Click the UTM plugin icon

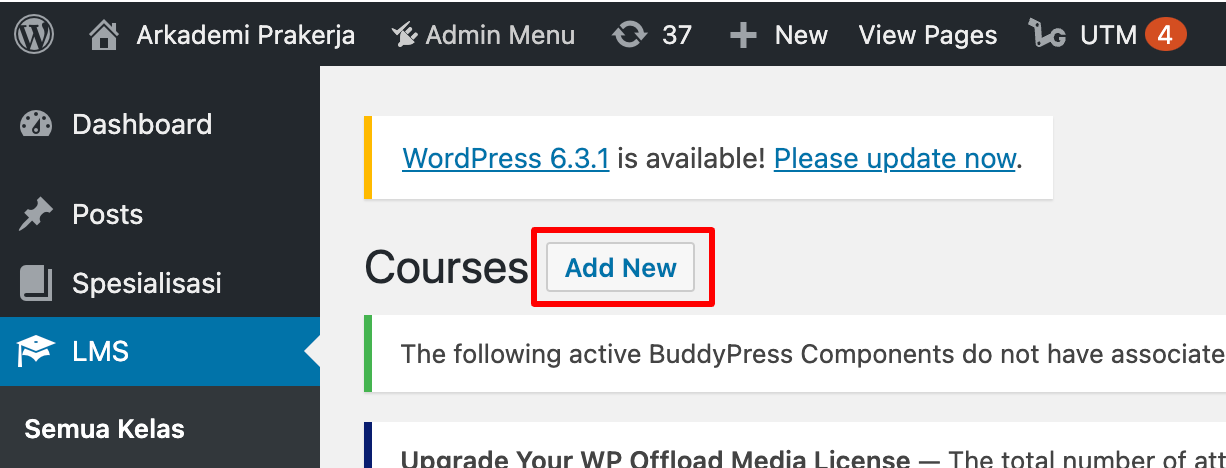tap(1047, 35)
